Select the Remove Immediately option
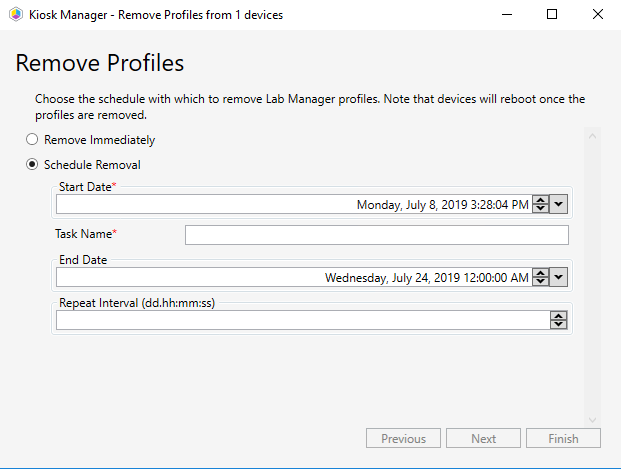This screenshot has height=469, width=621. (32, 140)
